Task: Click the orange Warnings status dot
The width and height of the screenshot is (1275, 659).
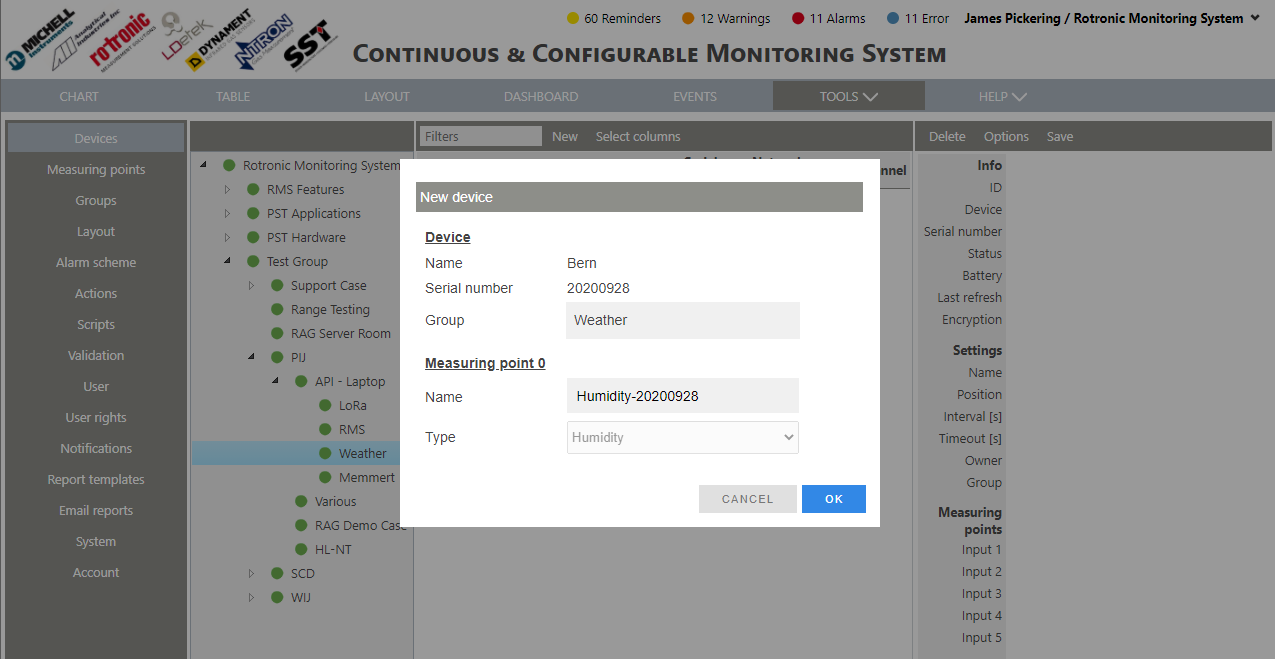Action: pos(688,18)
